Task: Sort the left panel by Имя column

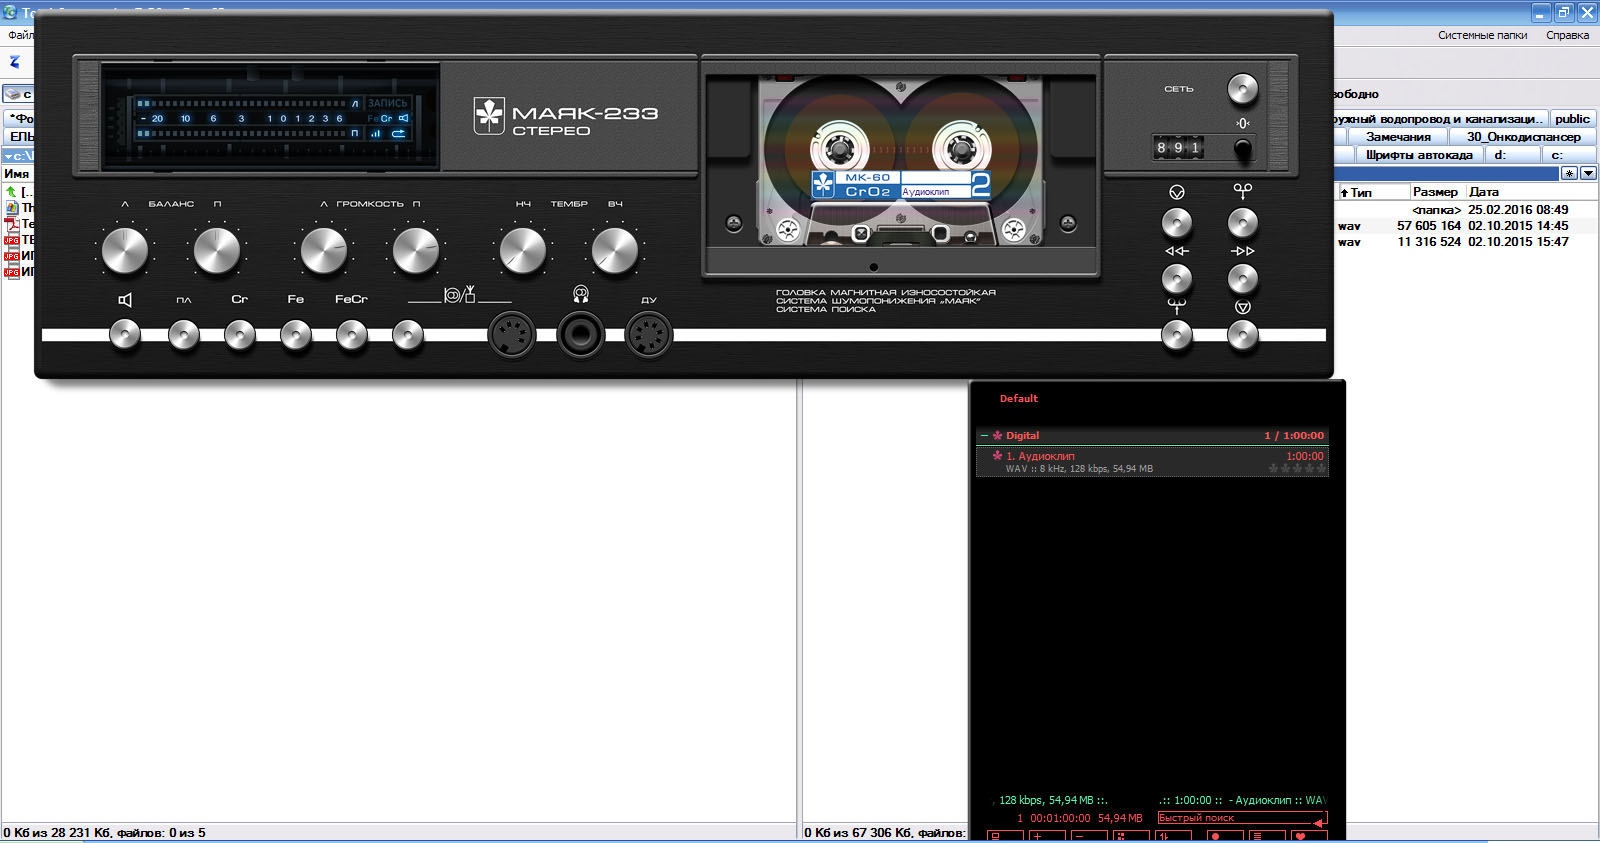Action: pyautogui.click(x=17, y=174)
